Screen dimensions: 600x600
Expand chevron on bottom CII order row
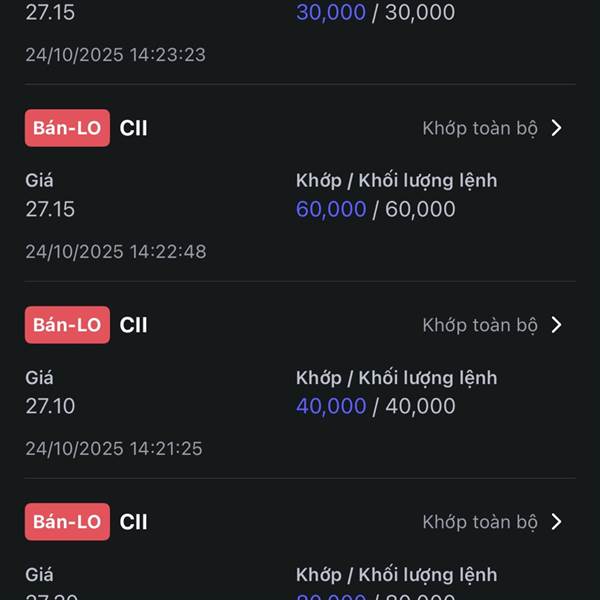557,522
